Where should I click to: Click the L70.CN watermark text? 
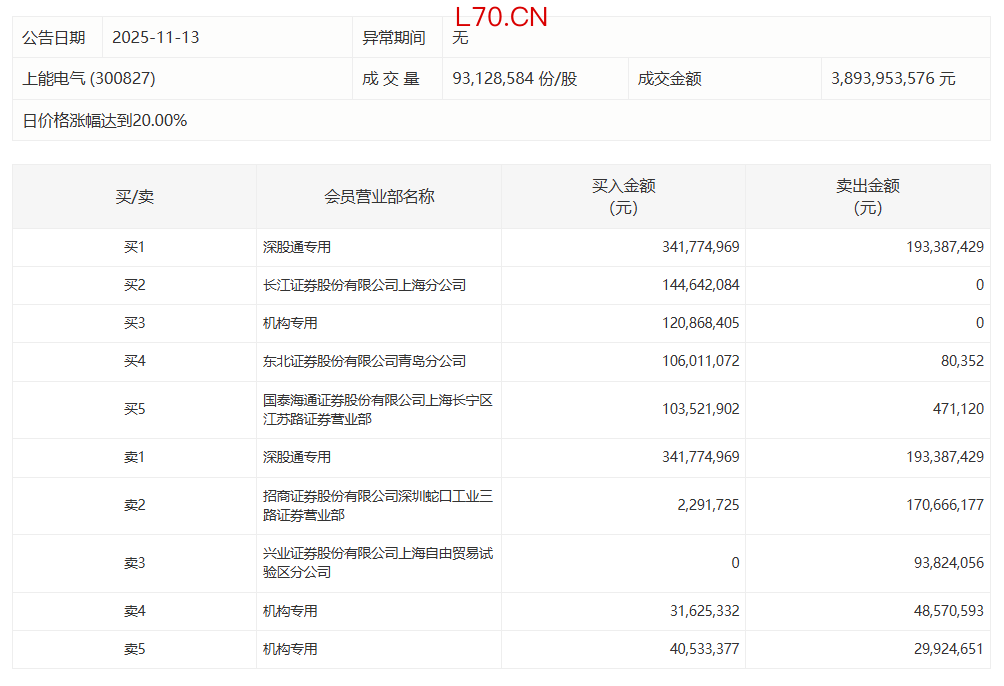(x=500, y=17)
